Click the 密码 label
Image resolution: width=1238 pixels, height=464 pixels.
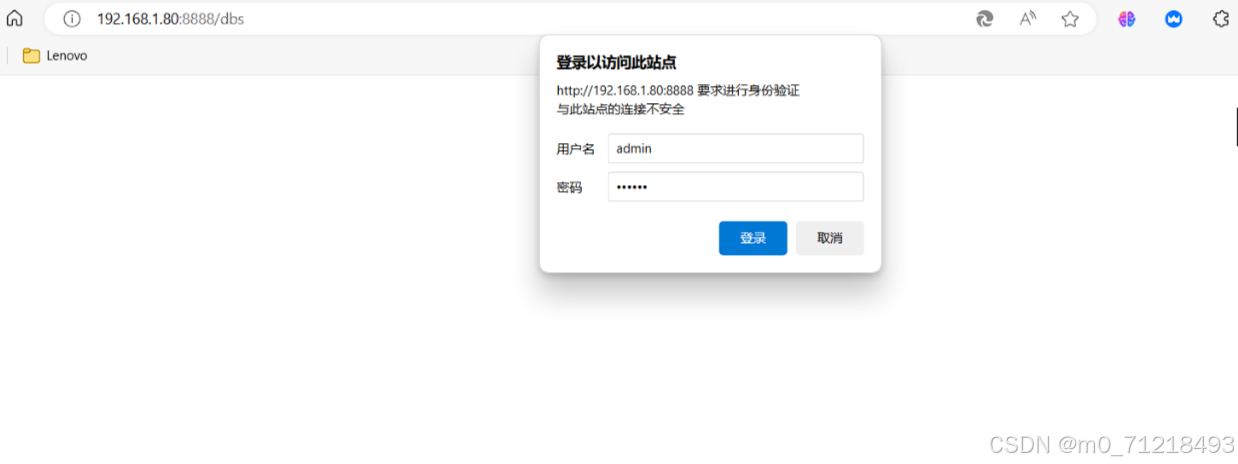569,187
